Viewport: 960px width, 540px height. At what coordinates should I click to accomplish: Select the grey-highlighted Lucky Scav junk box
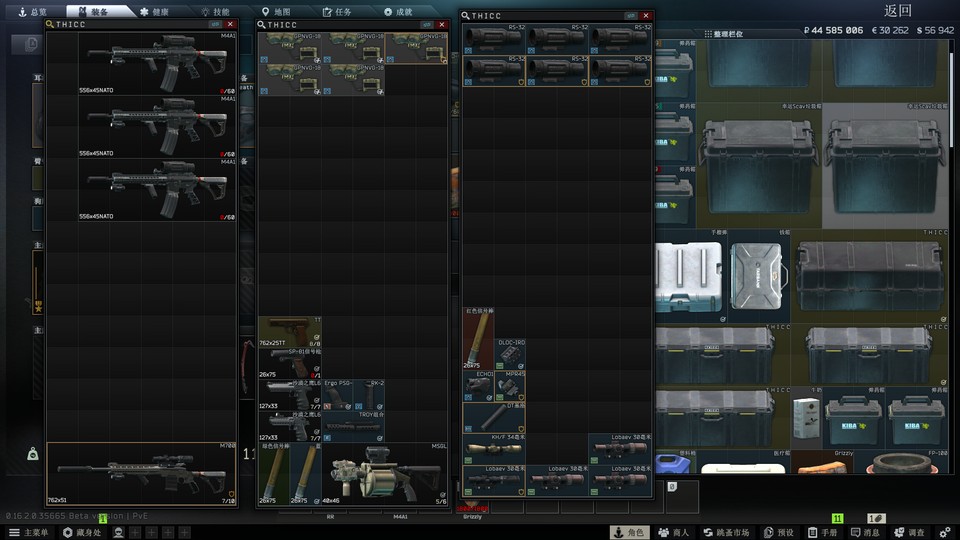click(x=885, y=165)
